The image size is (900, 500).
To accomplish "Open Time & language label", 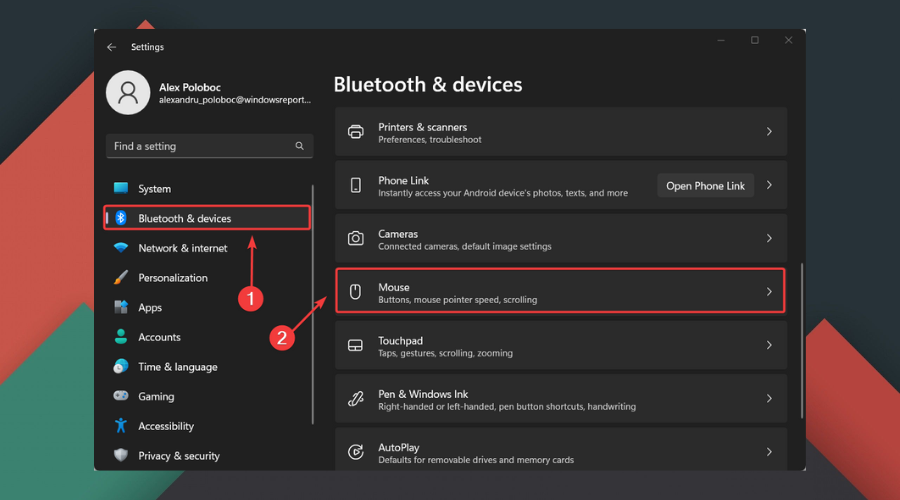I will coord(178,367).
